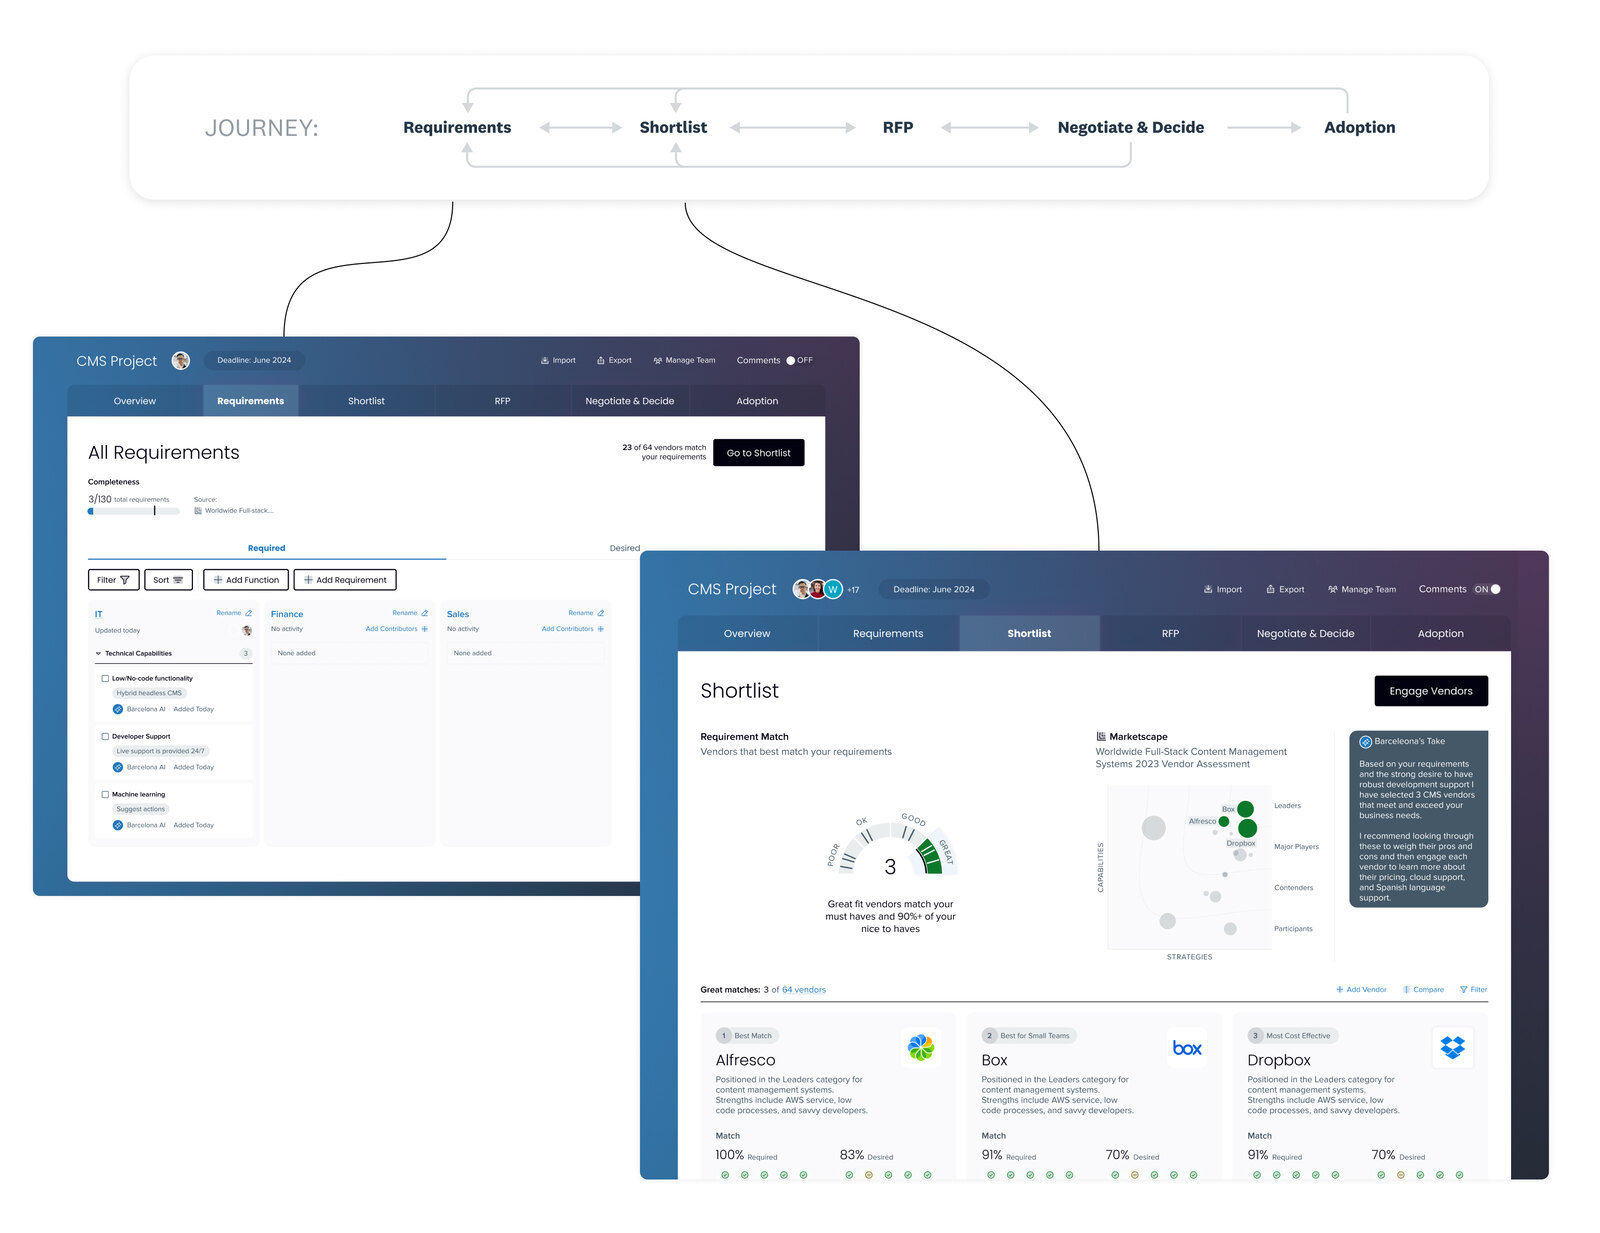Screen dimensions: 1600x1233
Task: Select the Desired requirements tab
Action: click(624, 548)
